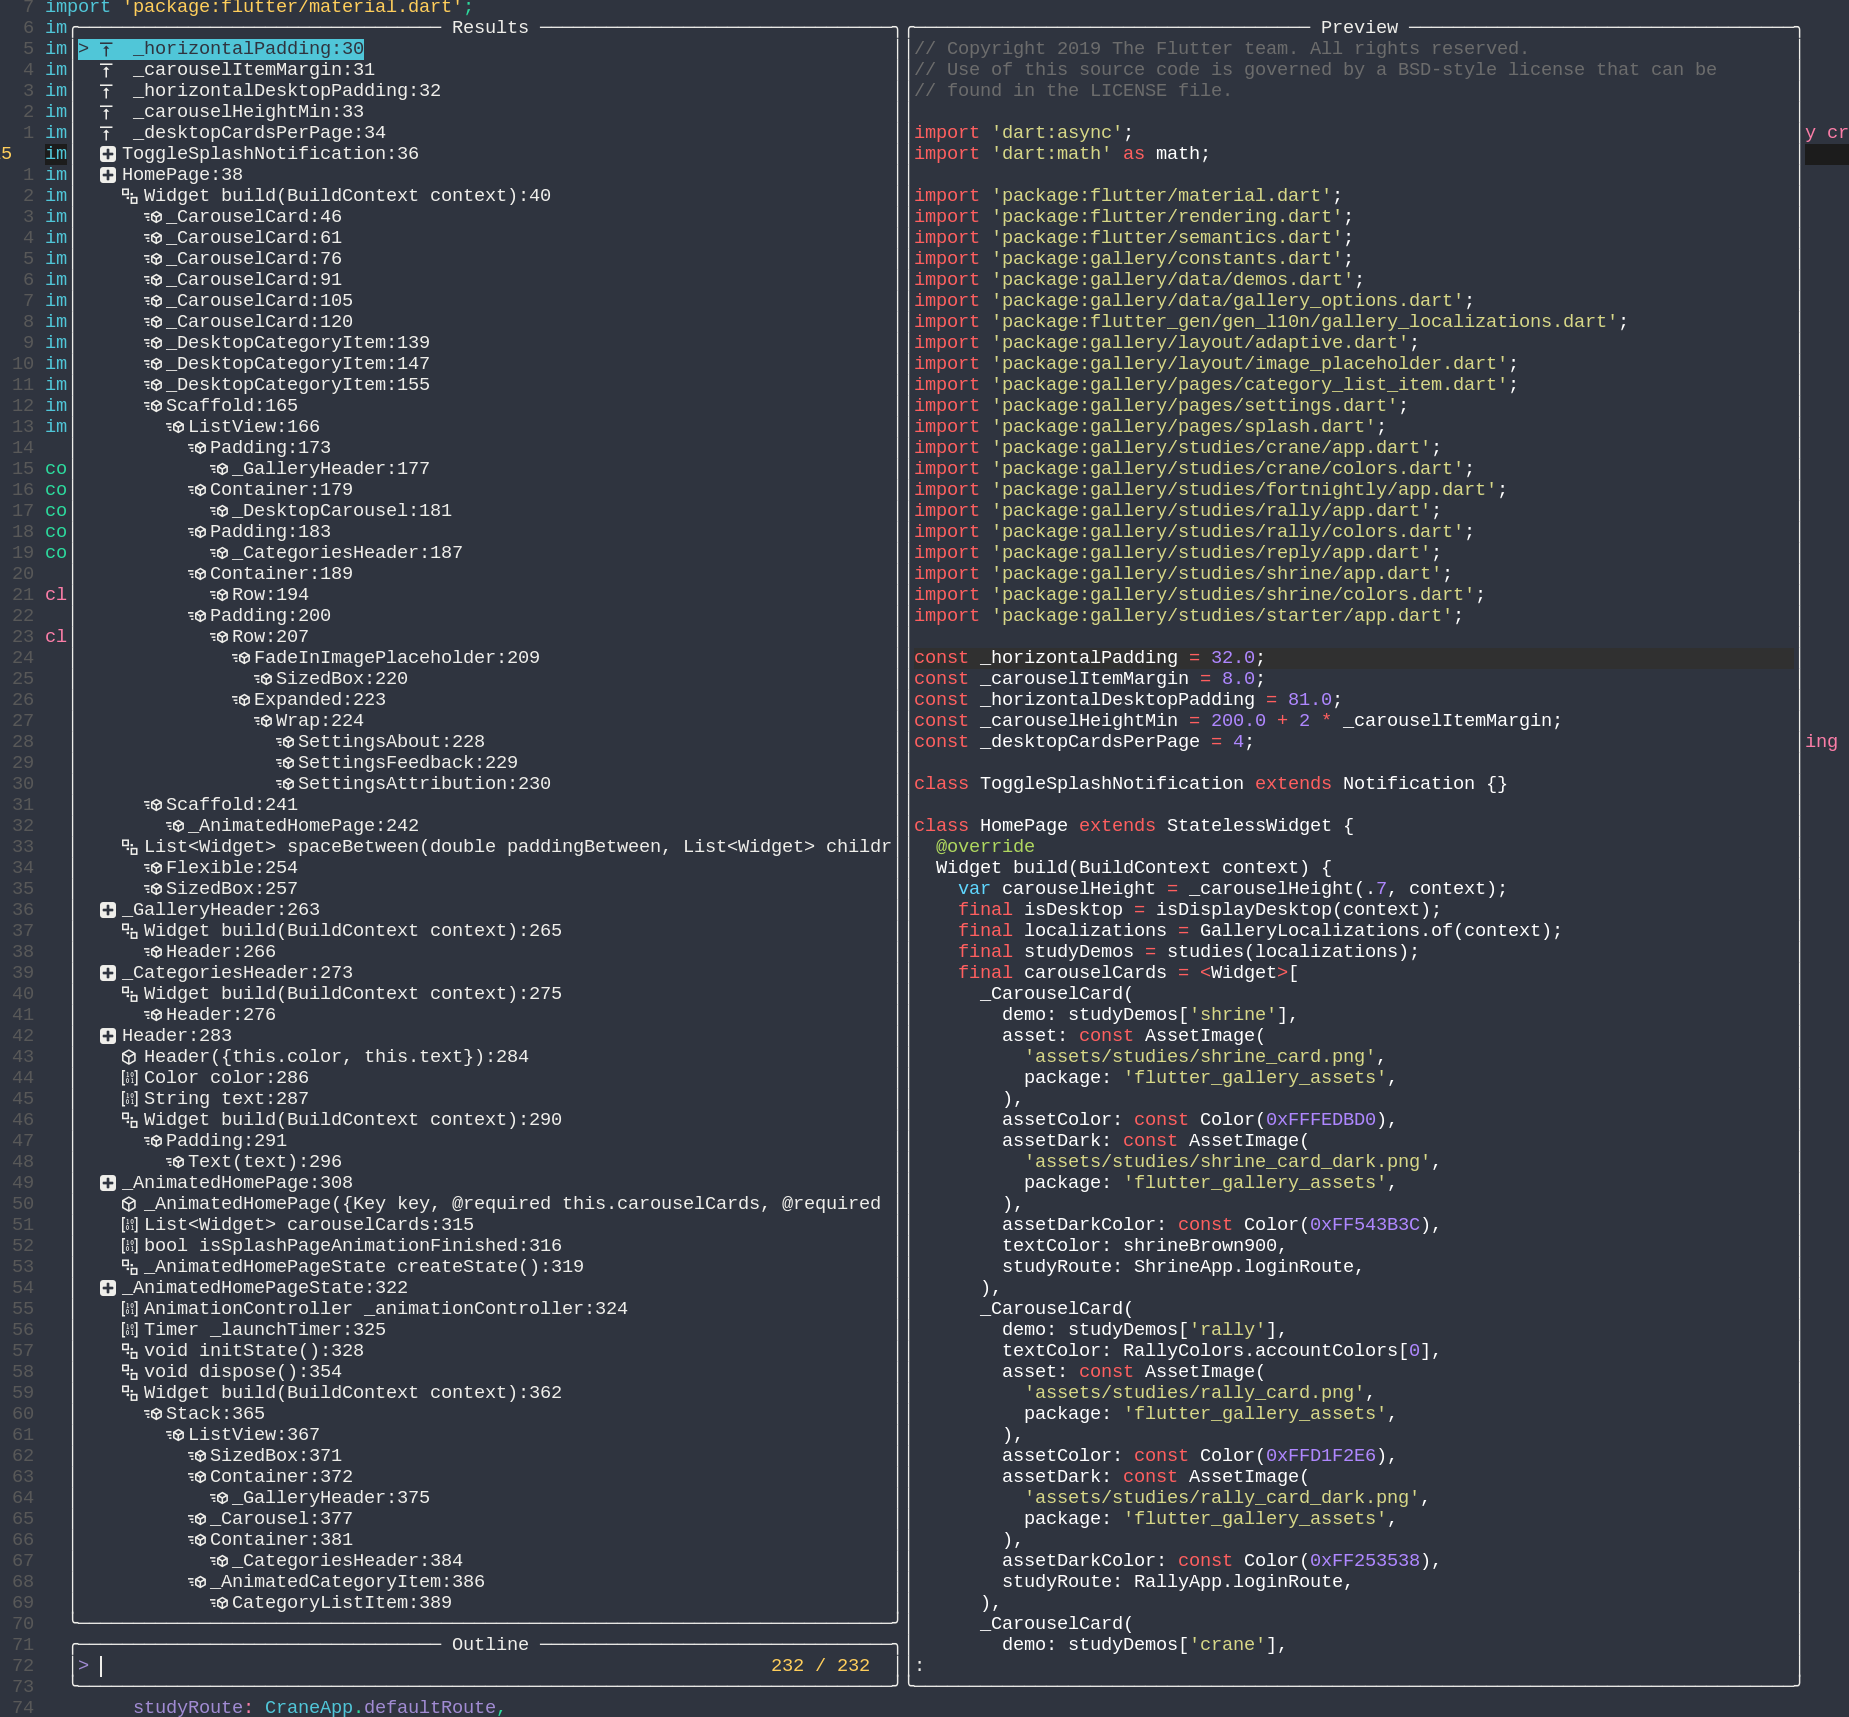
Task: Click the constant icon beside _horizontalPadding:30
Action: [107, 49]
